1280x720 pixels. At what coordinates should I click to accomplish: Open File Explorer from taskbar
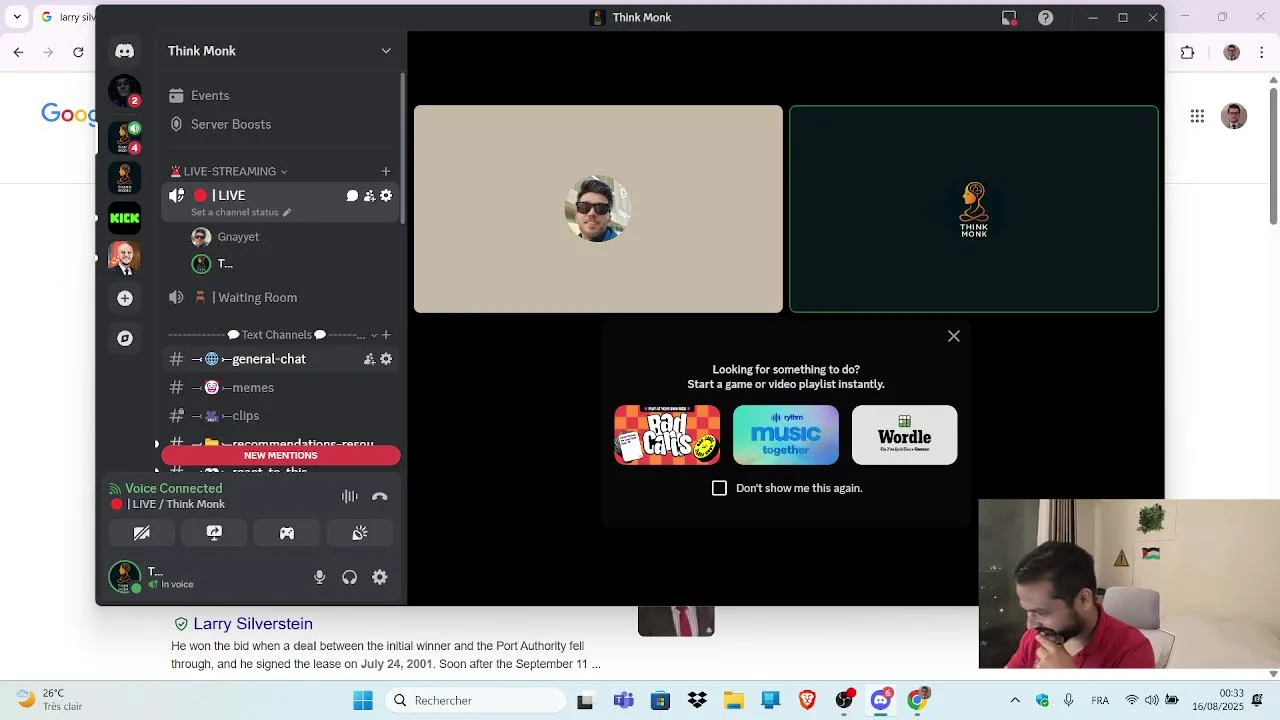pyautogui.click(x=734, y=700)
